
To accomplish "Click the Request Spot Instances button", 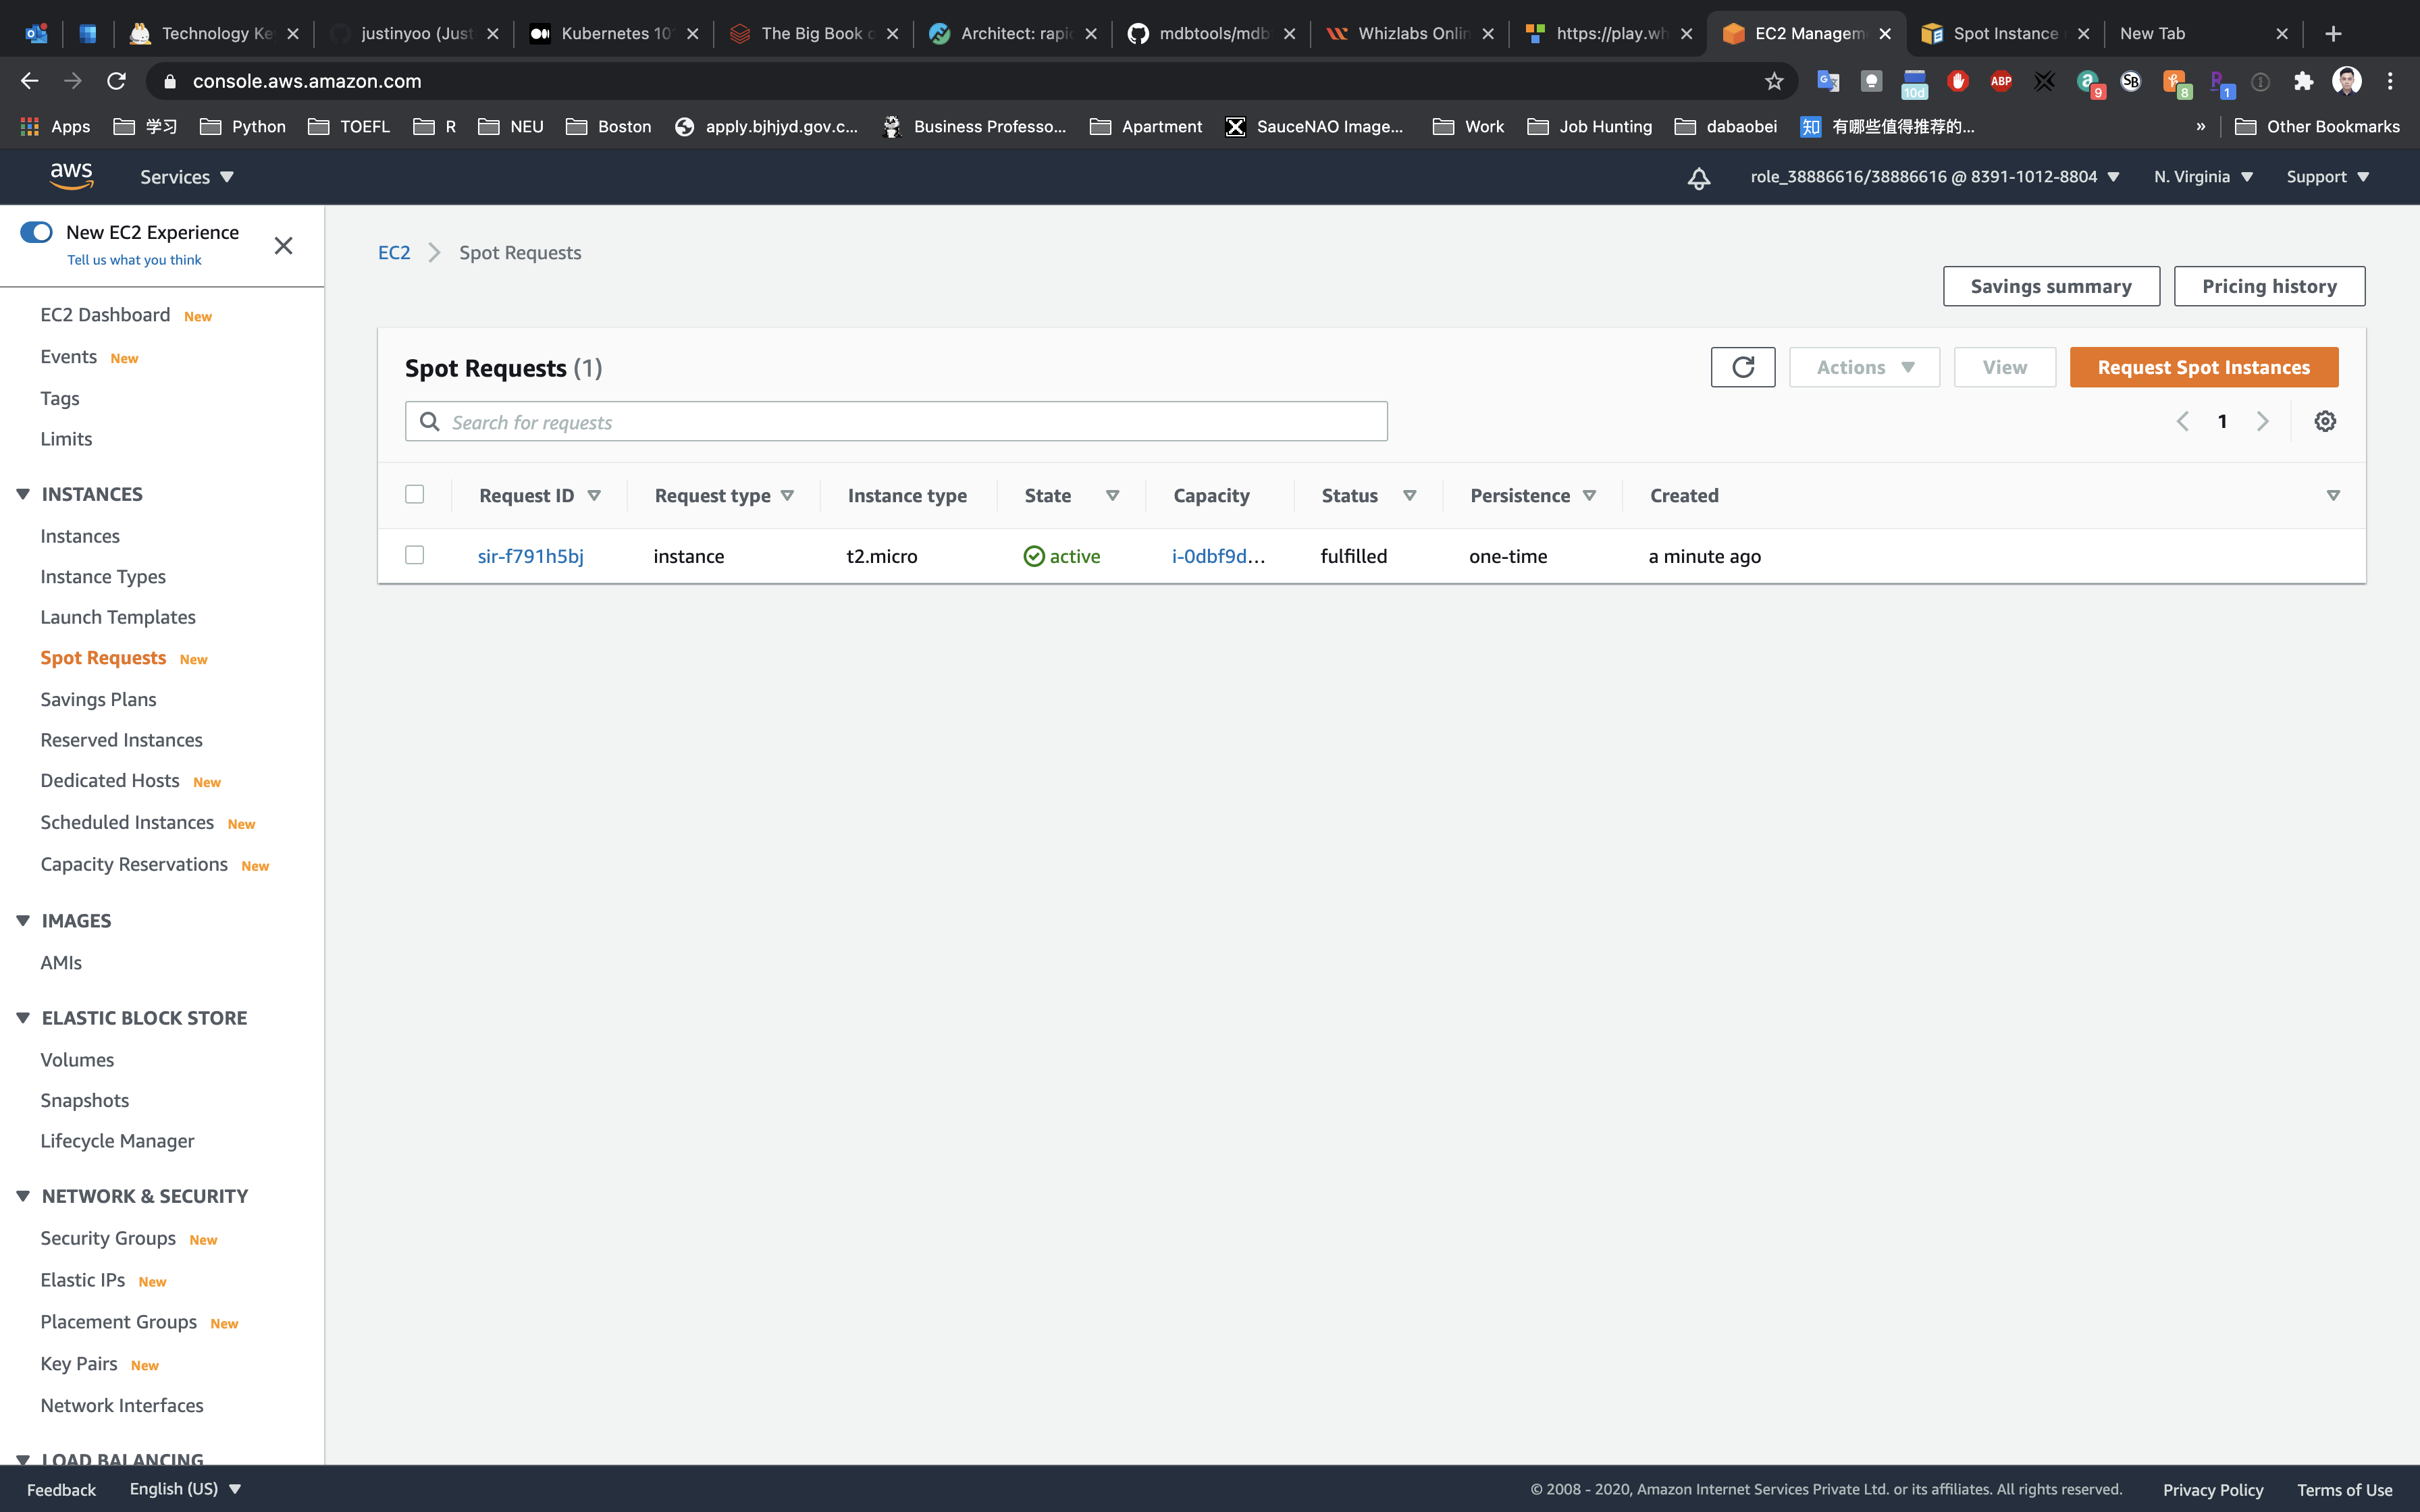I will (2203, 367).
